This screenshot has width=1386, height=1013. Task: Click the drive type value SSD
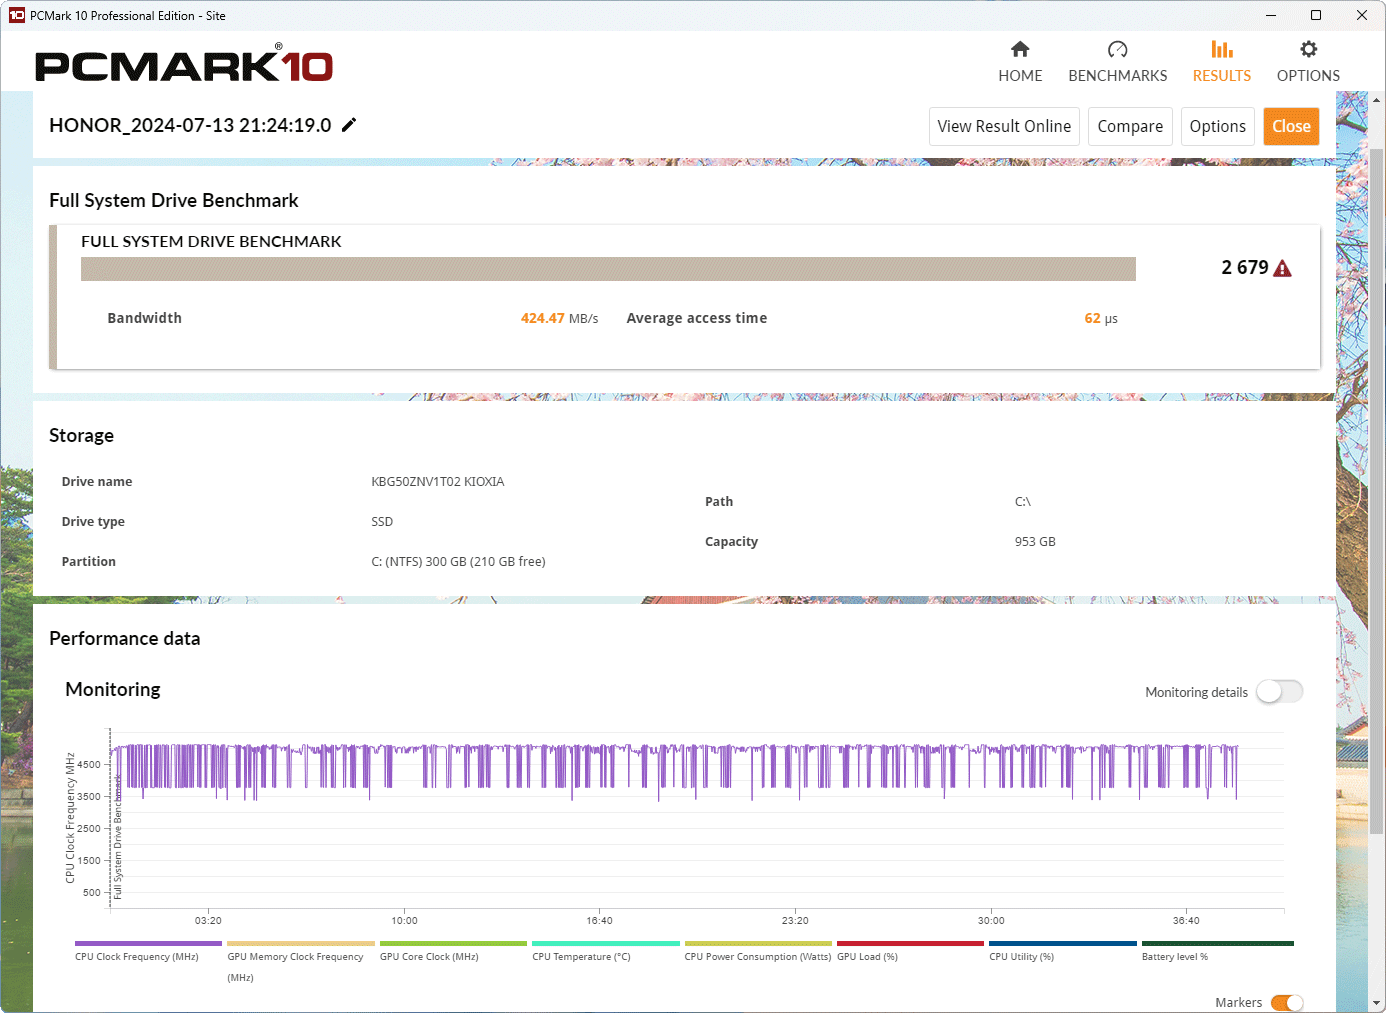(382, 522)
